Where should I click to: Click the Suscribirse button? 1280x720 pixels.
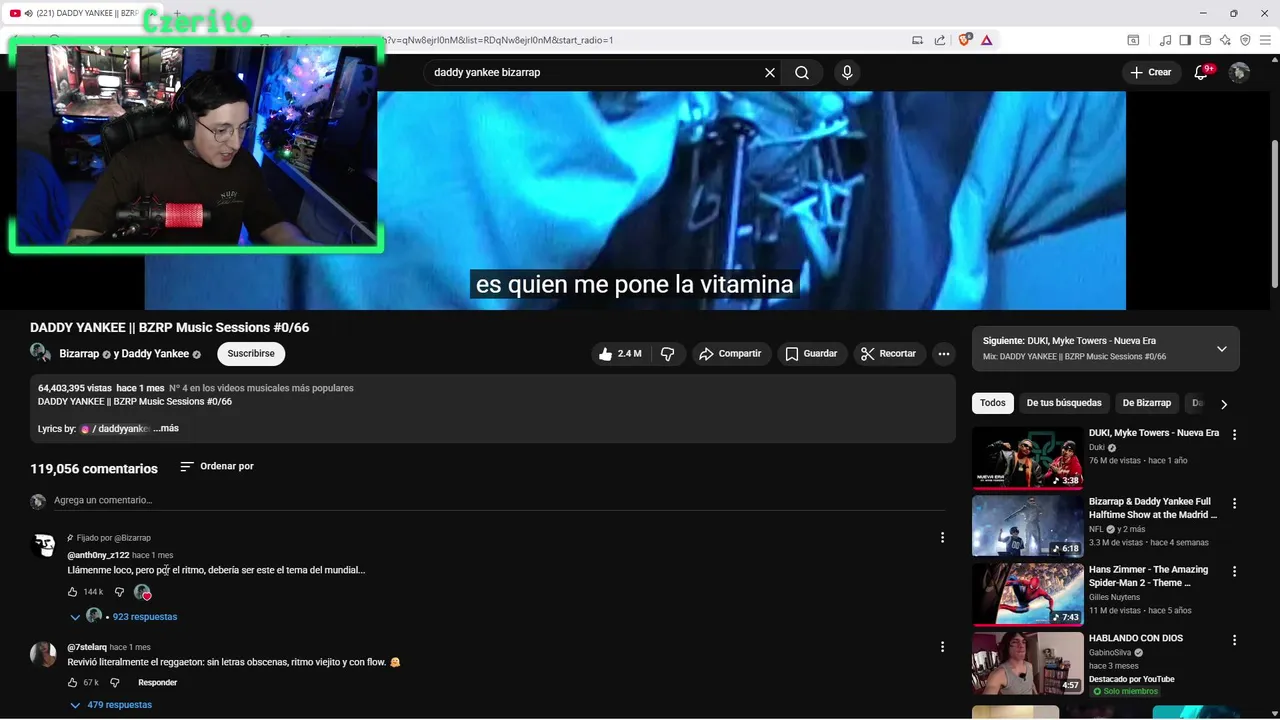pyautogui.click(x=251, y=354)
